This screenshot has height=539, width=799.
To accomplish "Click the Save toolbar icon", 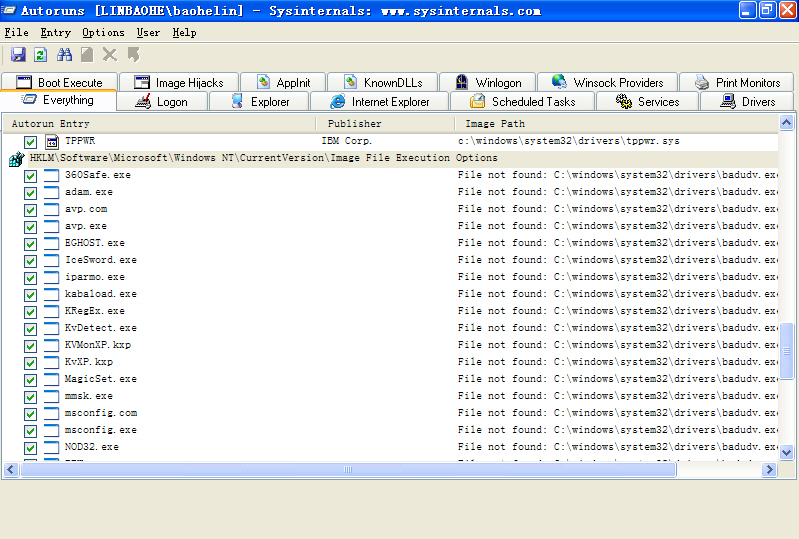I will 18,55.
